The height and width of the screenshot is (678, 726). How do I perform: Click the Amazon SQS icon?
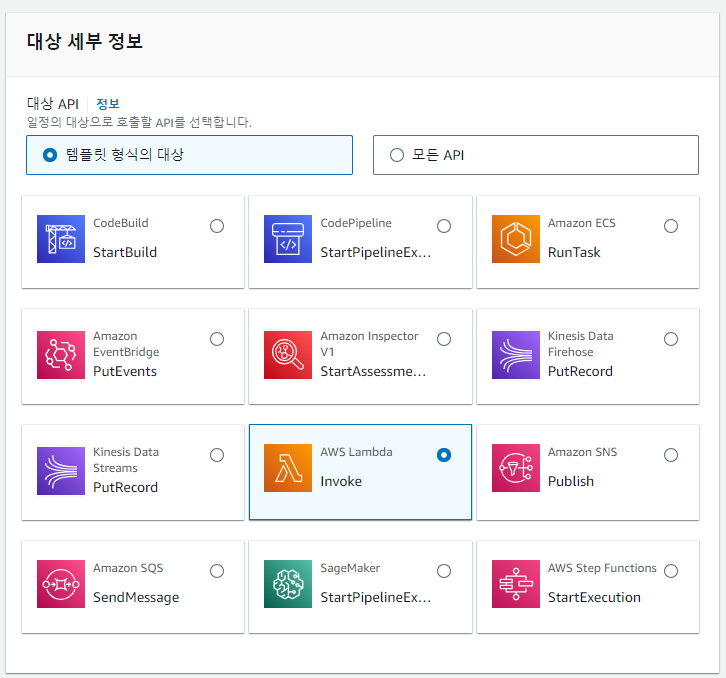[61, 584]
